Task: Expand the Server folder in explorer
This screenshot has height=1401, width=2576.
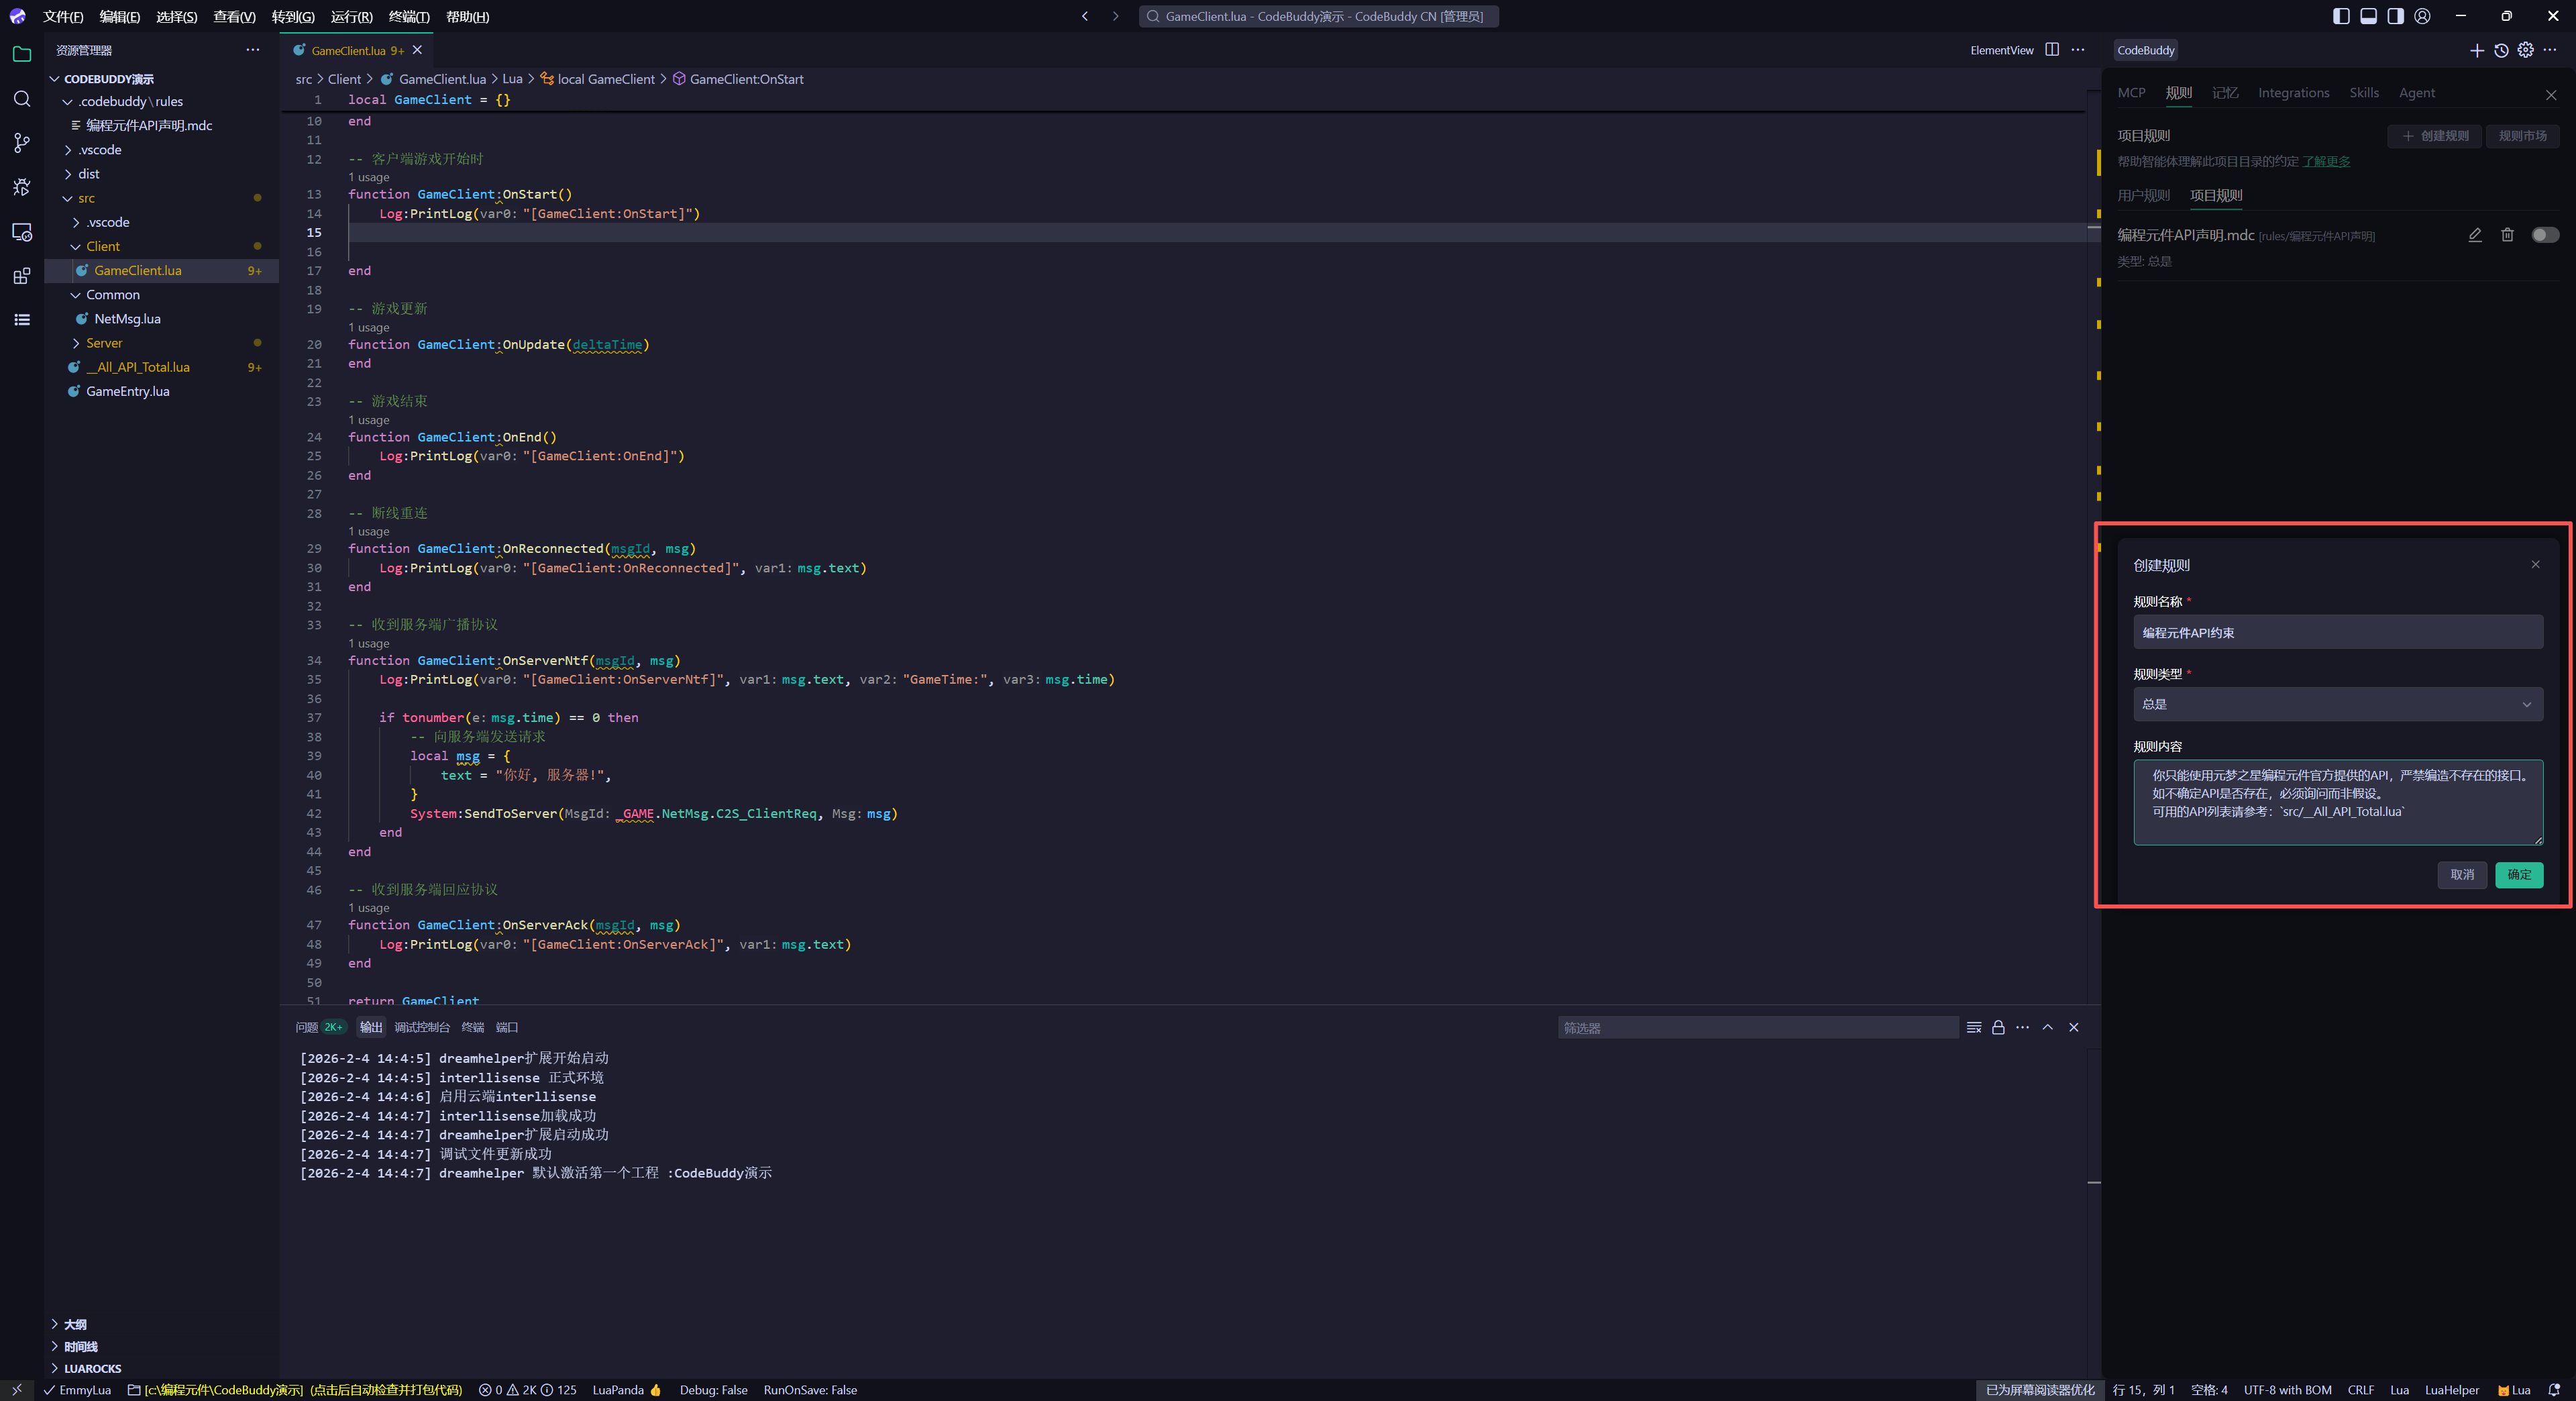Action: point(104,343)
